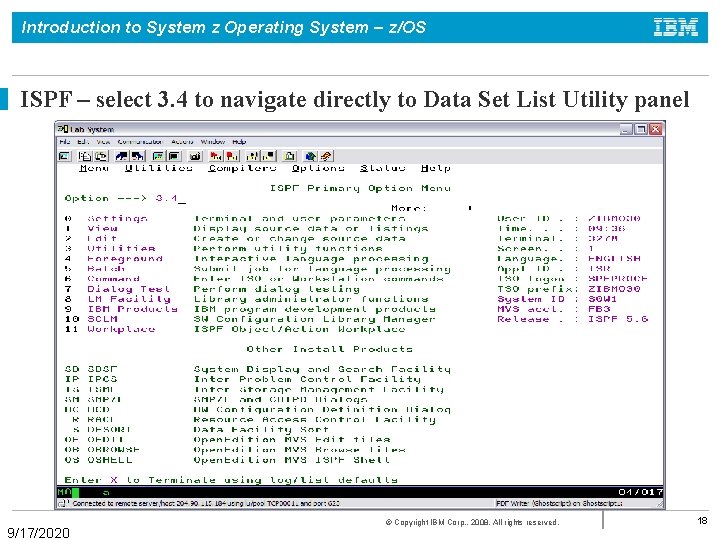Viewport: 720px width, 540px height.
Task: Select IP IPCS option
Action: pyautogui.click(x=102, y=380)
